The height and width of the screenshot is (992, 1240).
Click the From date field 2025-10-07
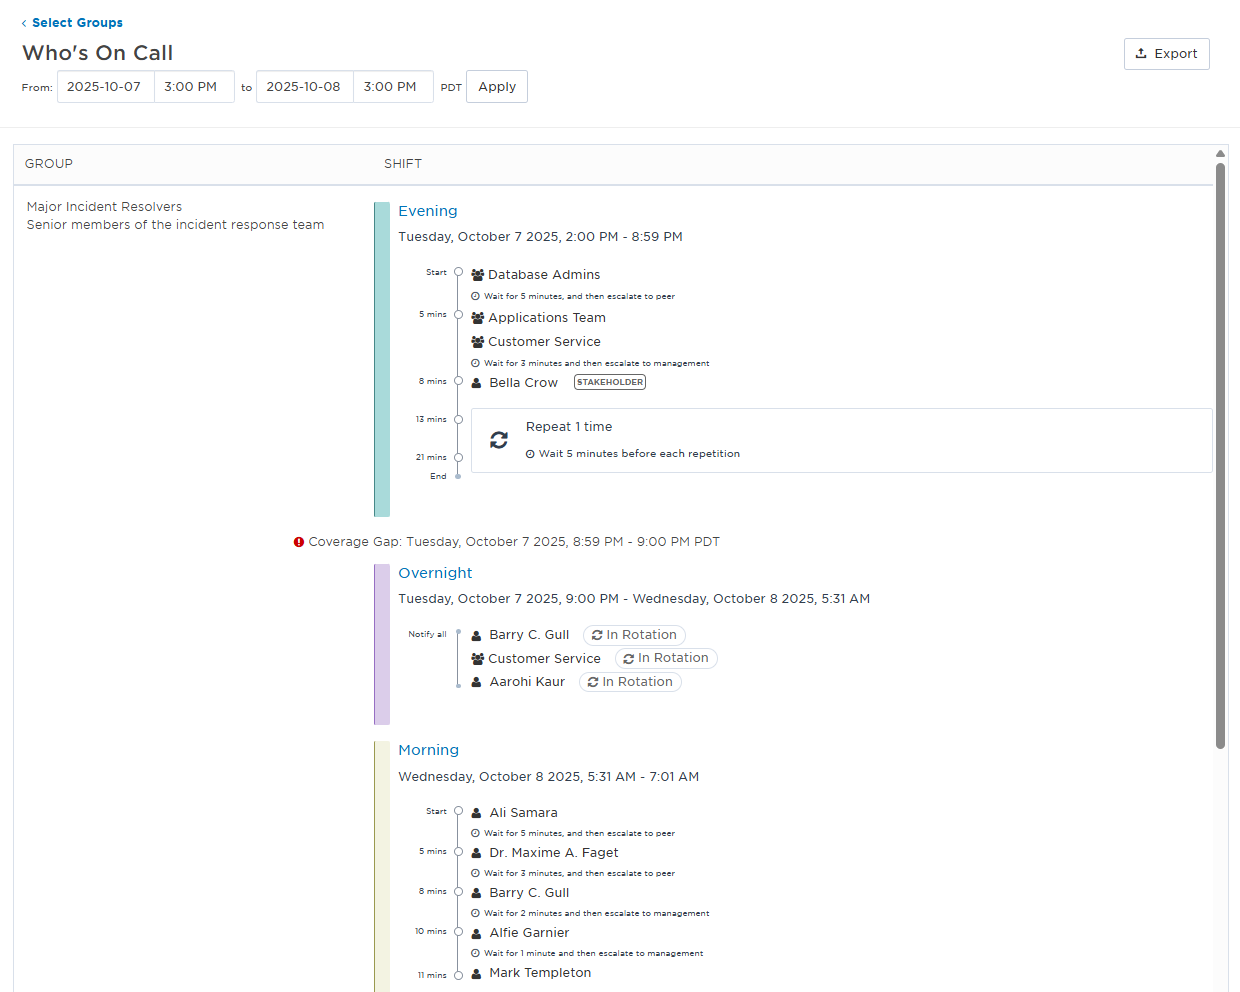(105, 87)
